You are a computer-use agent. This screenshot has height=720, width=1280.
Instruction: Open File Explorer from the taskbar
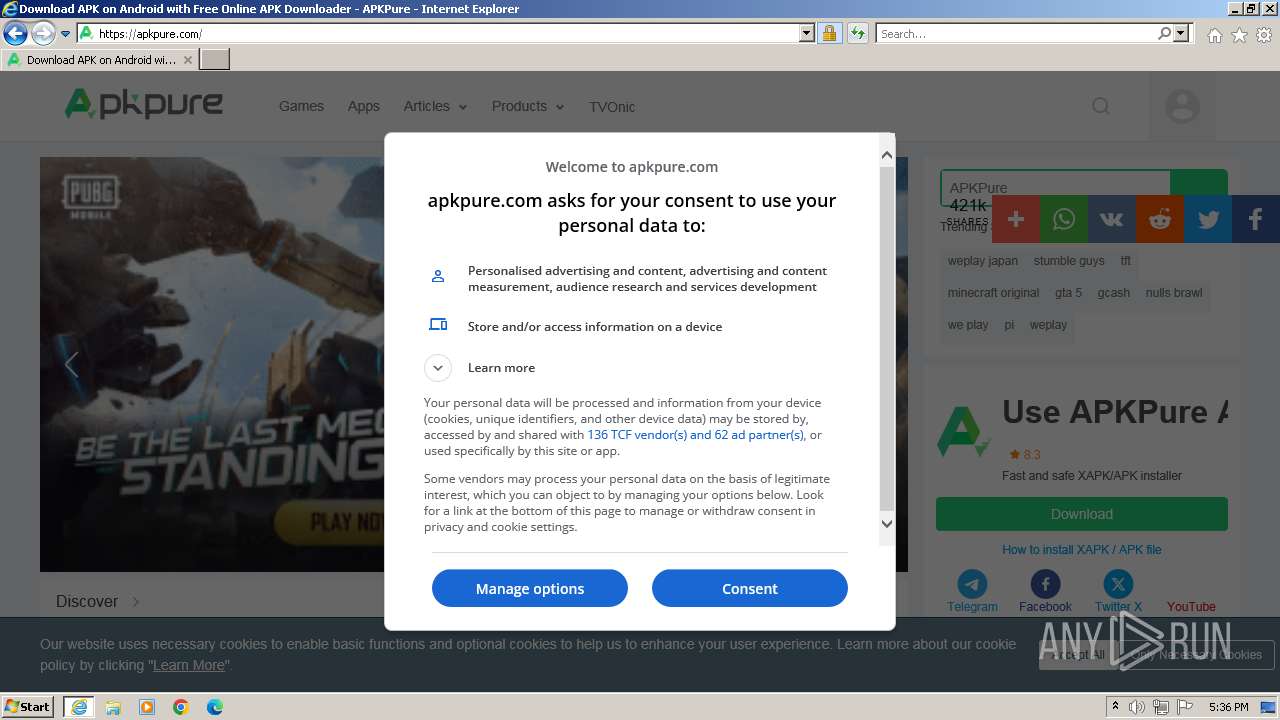click(113, 707)
